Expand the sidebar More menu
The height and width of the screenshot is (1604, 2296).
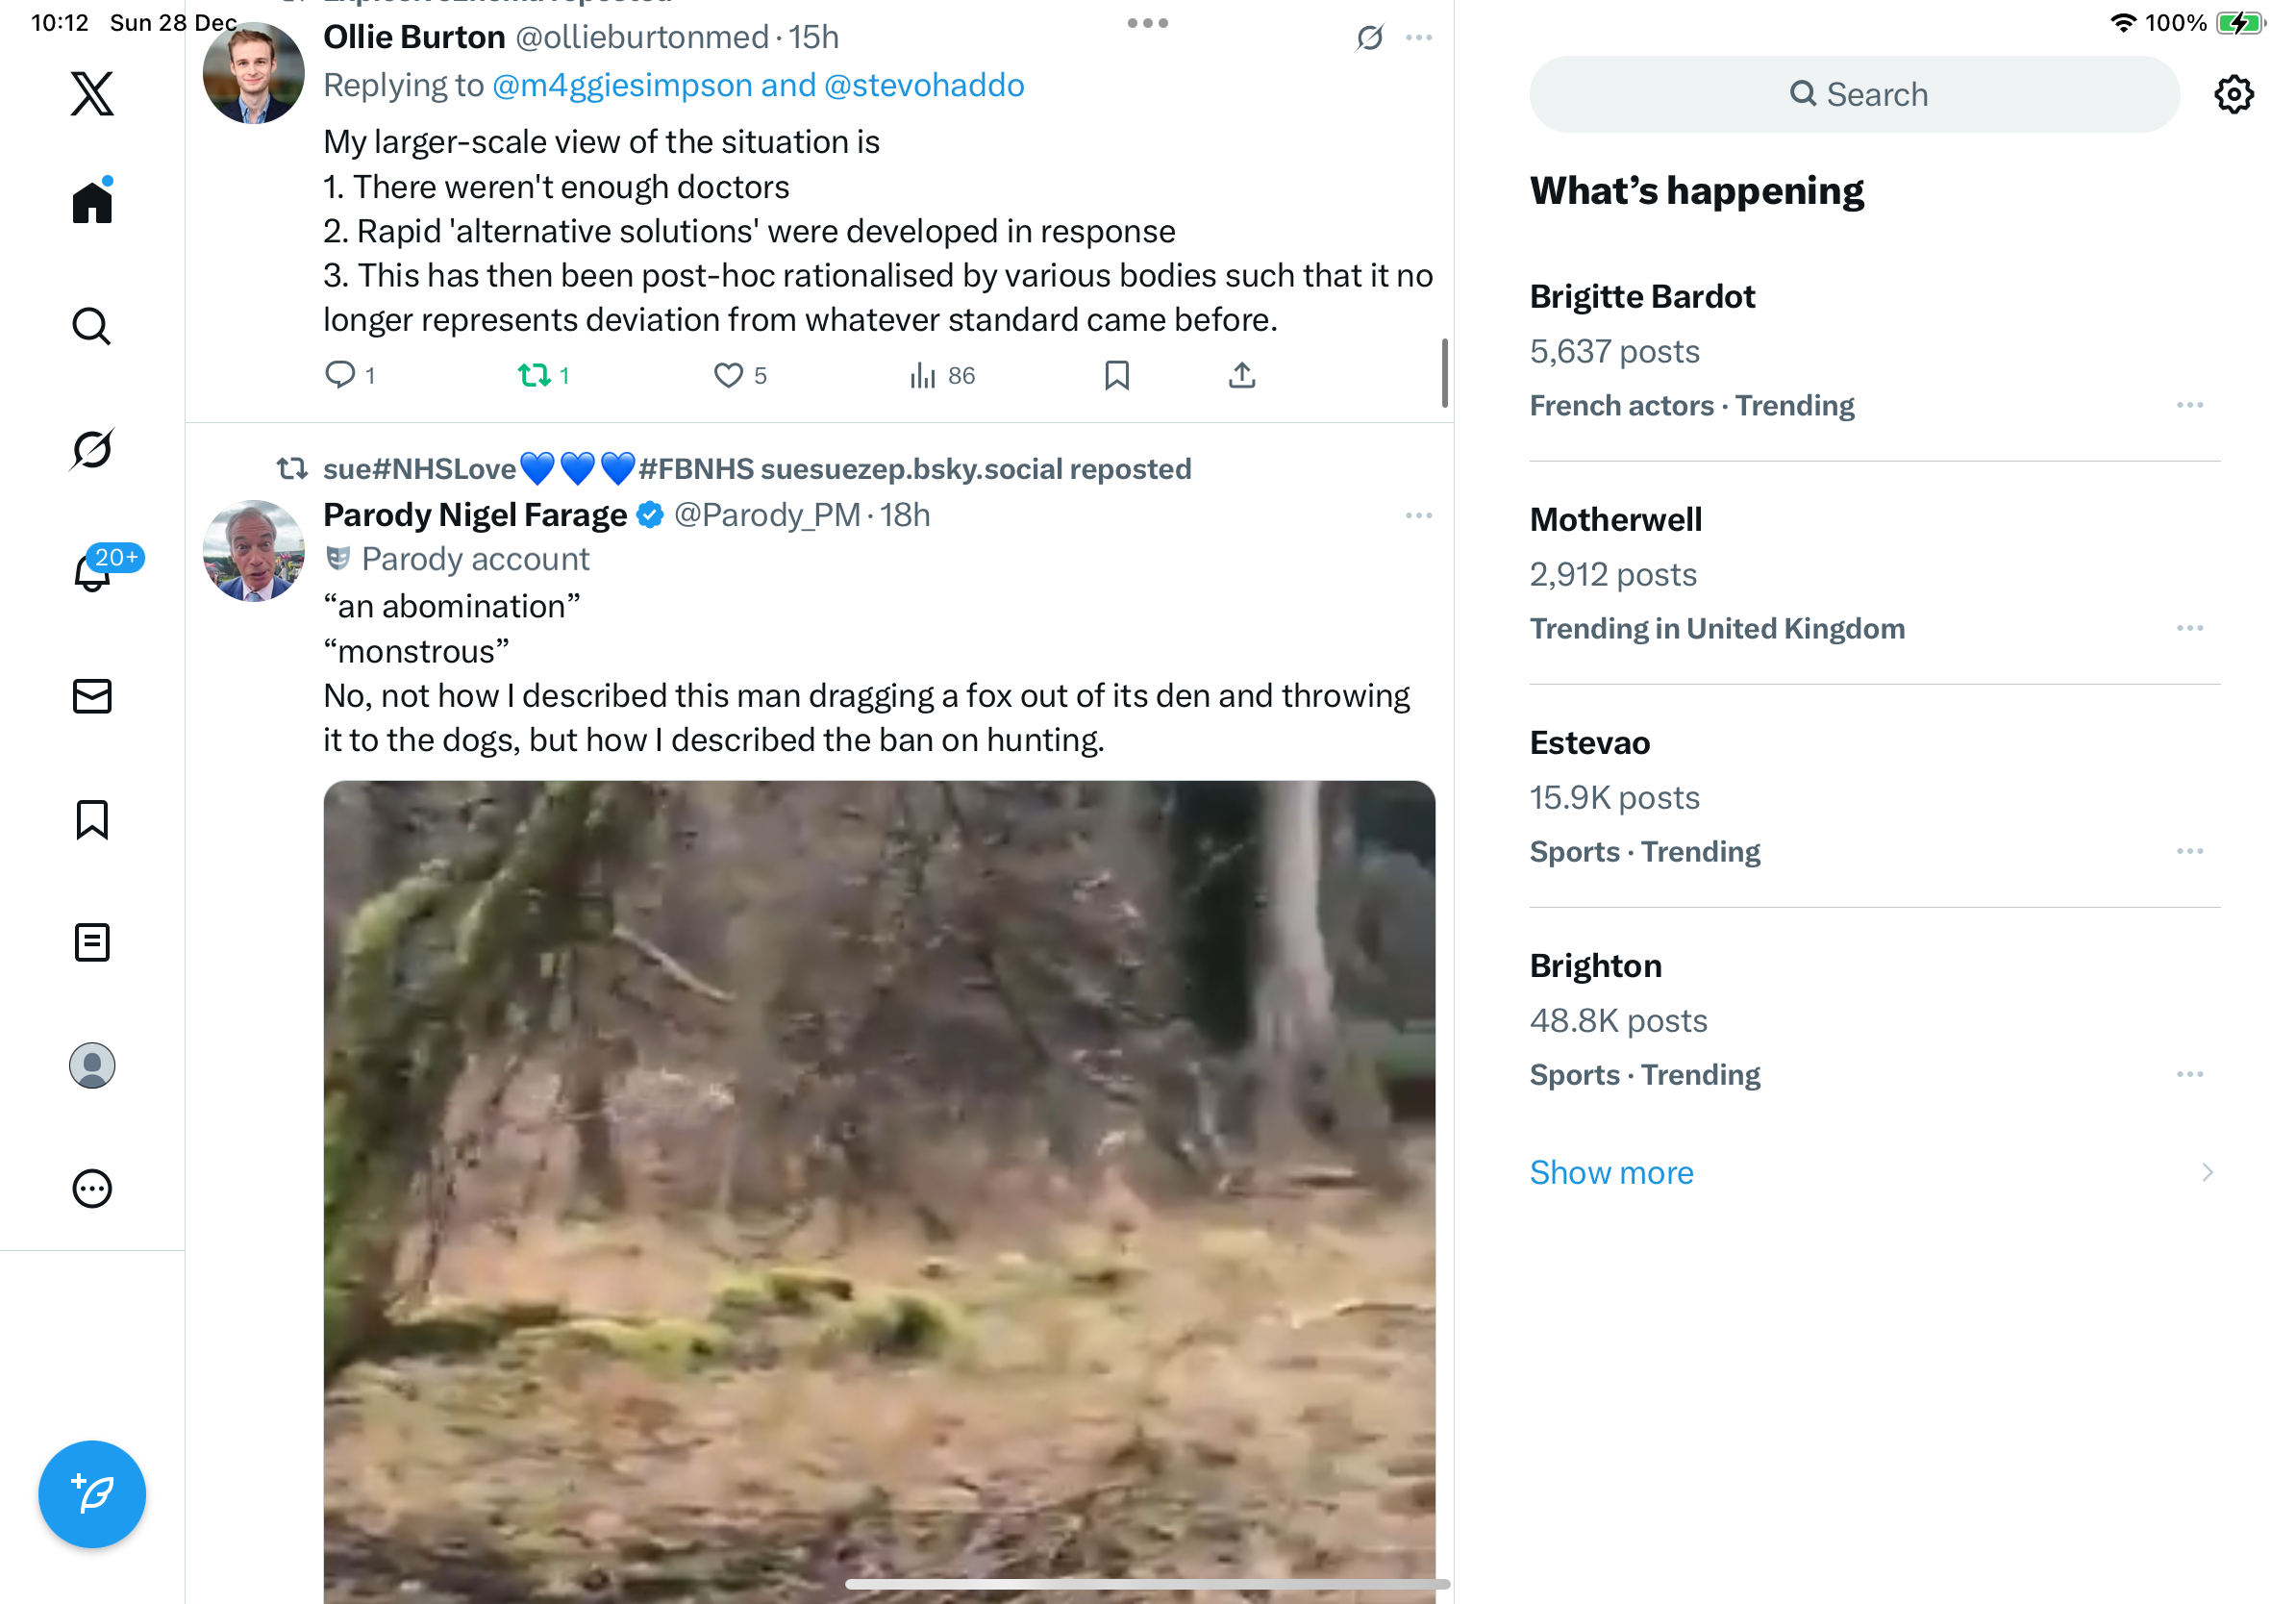(92, 1189)
